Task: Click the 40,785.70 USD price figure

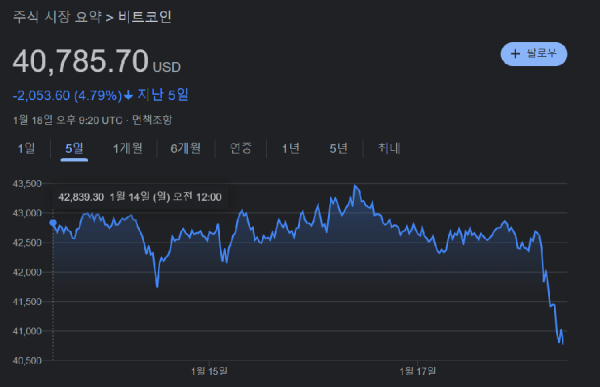Action: 96,61
